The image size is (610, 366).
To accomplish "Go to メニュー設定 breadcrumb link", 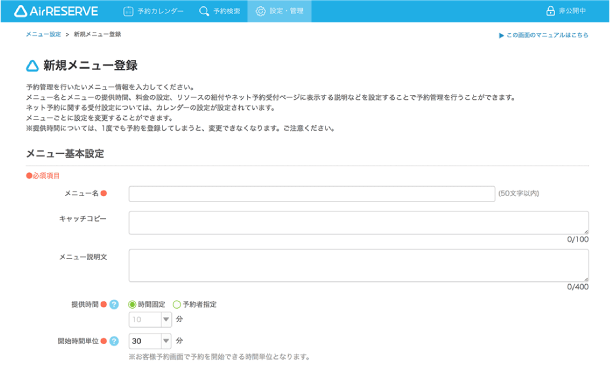I will [44, 34].
